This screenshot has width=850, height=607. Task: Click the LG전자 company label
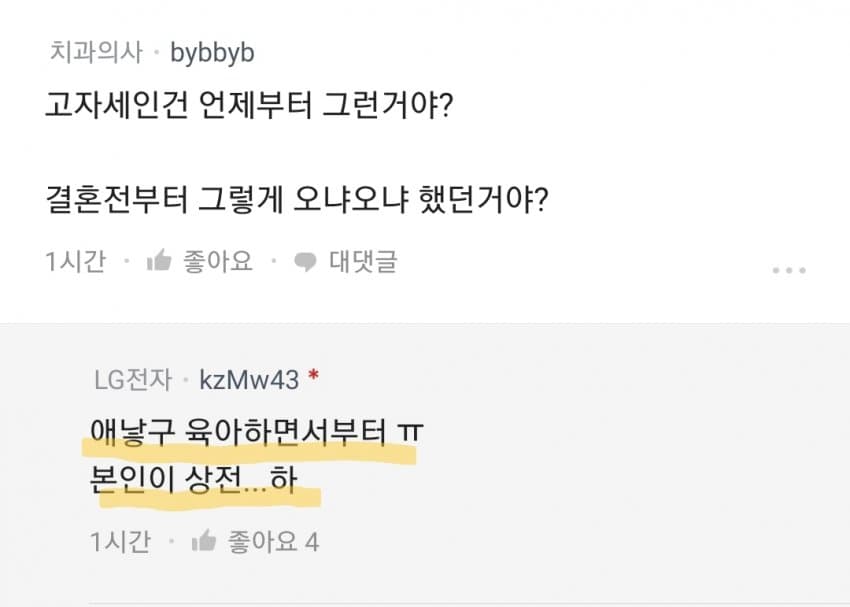[x=133, y=380]
